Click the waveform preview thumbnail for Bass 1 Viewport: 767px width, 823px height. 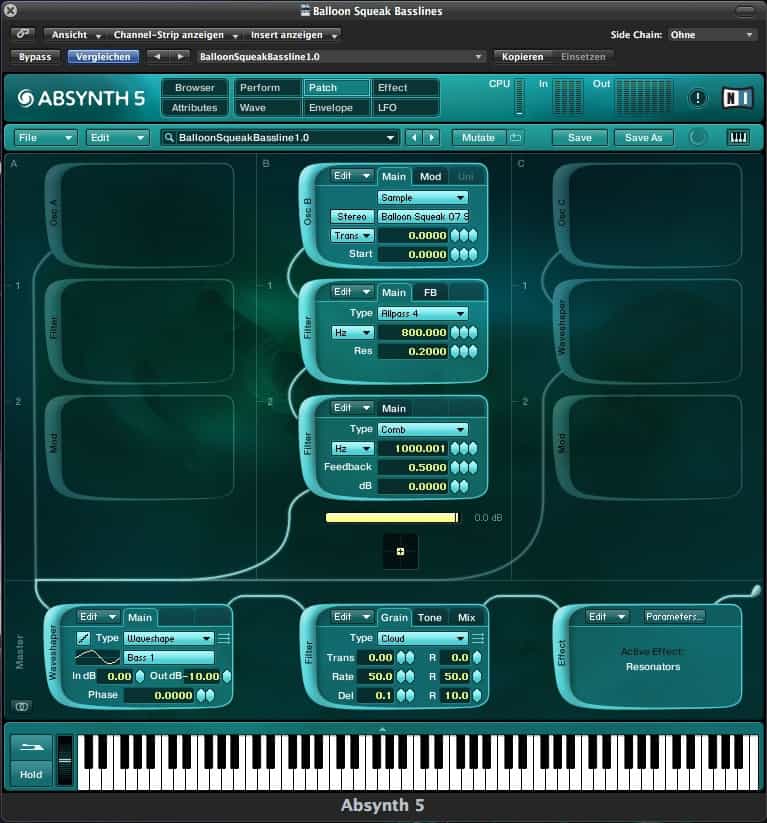98,657
